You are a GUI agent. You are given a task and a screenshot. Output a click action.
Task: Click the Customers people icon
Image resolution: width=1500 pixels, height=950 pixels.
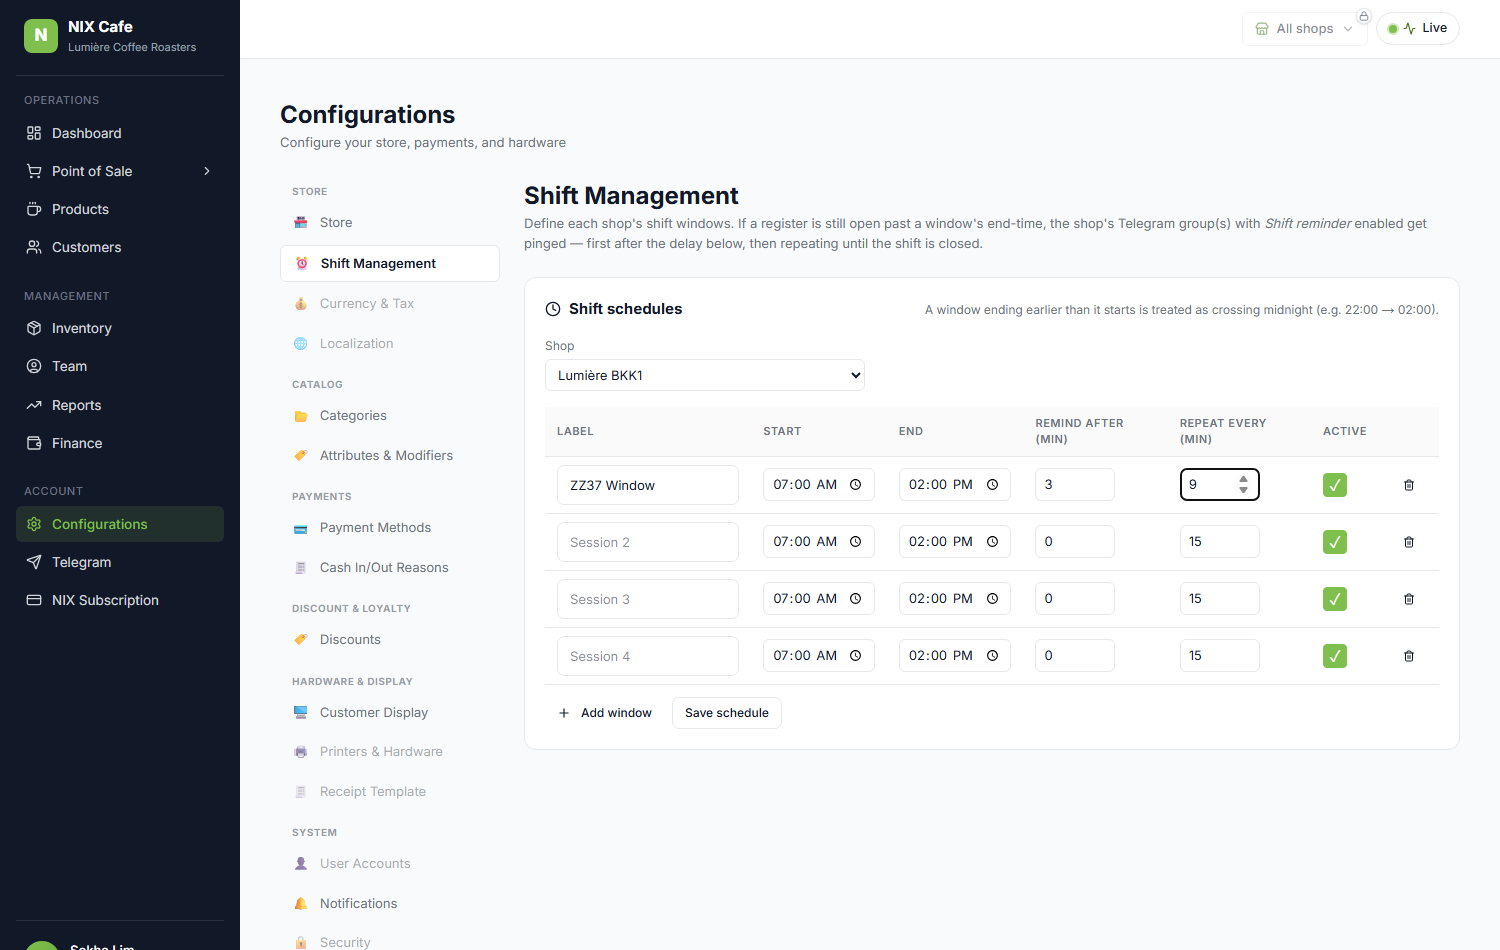34,247
